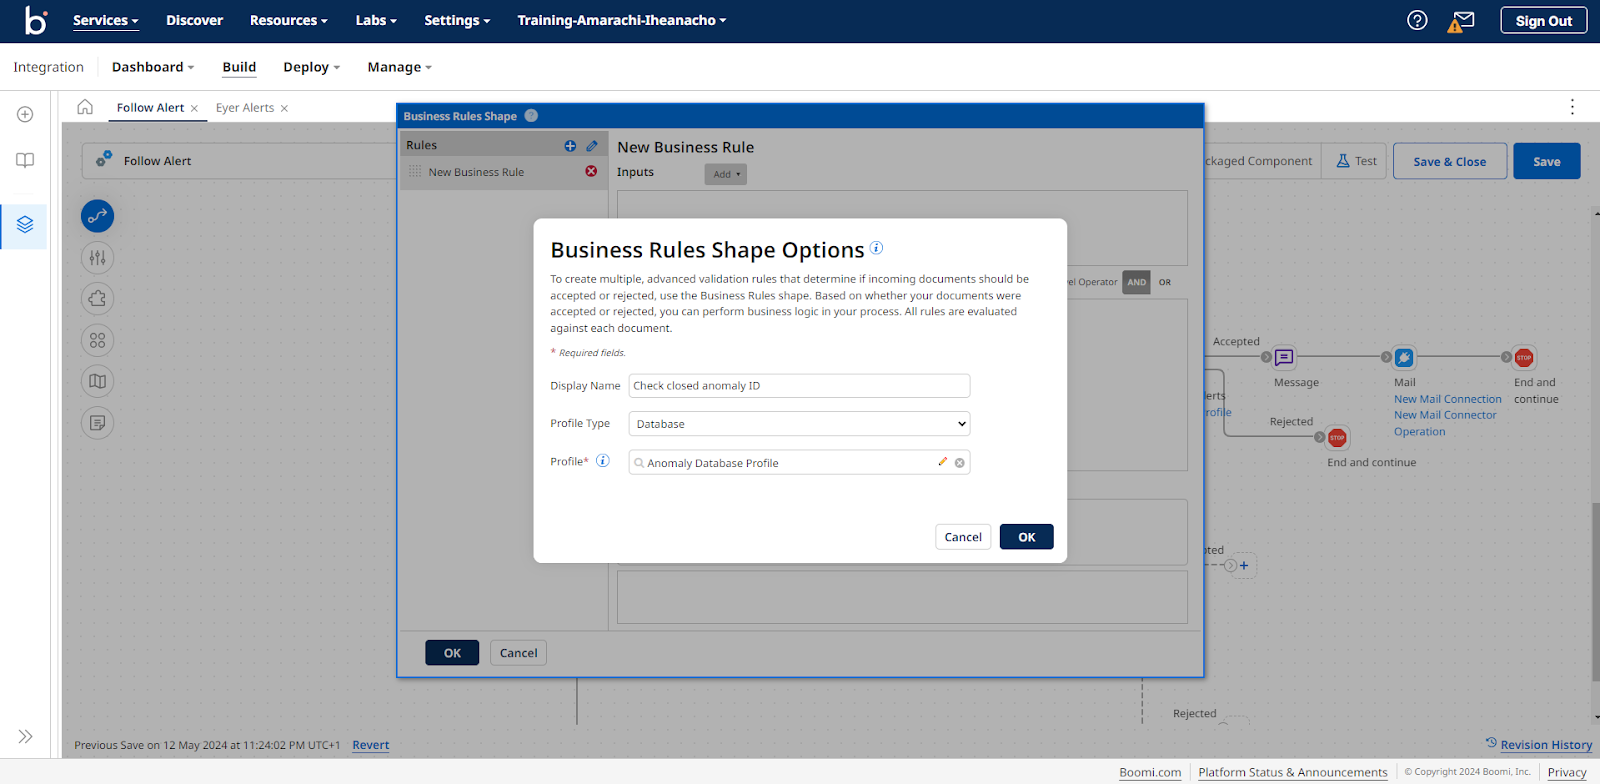Open the Profile Type Database dropdown

(799, 424)
